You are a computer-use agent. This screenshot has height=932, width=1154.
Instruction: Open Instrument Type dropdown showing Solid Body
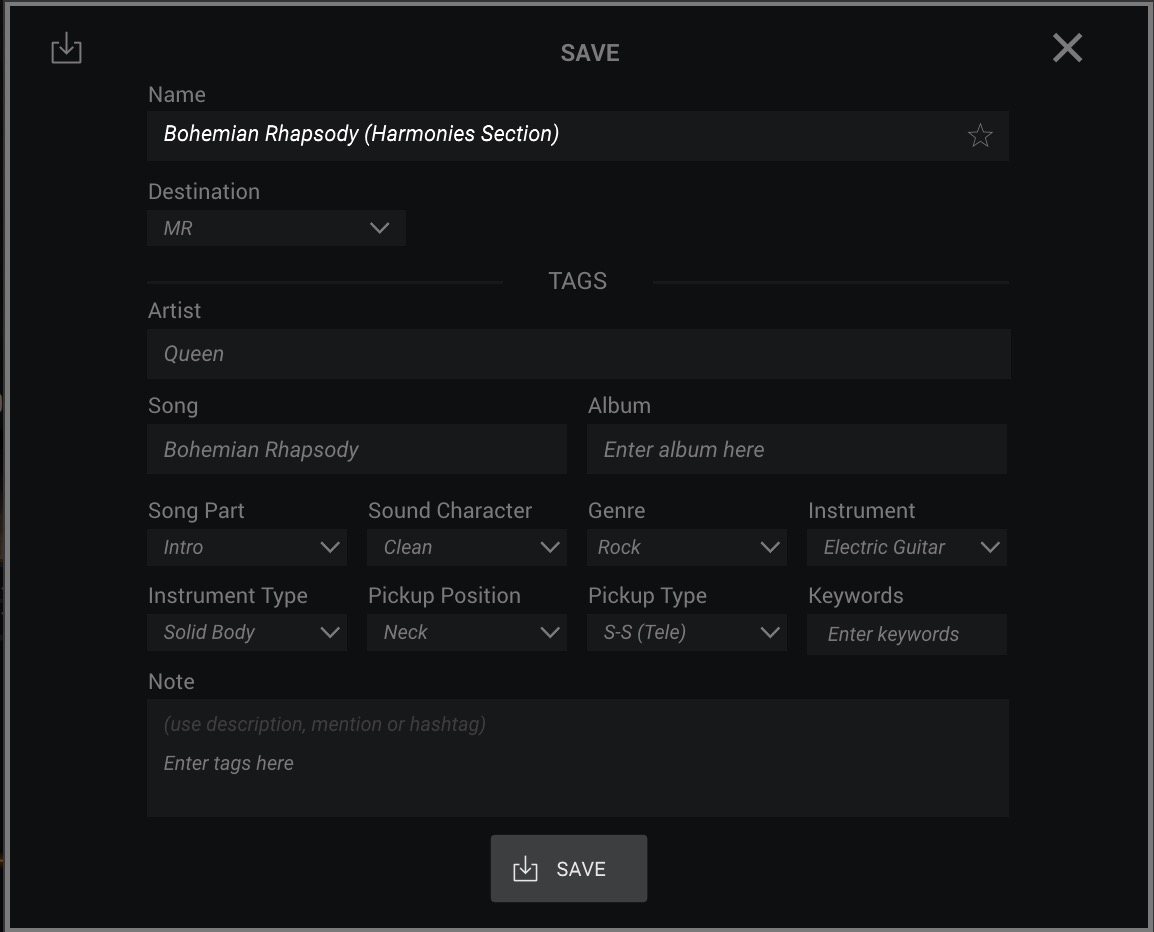click(x=247, y=632)
